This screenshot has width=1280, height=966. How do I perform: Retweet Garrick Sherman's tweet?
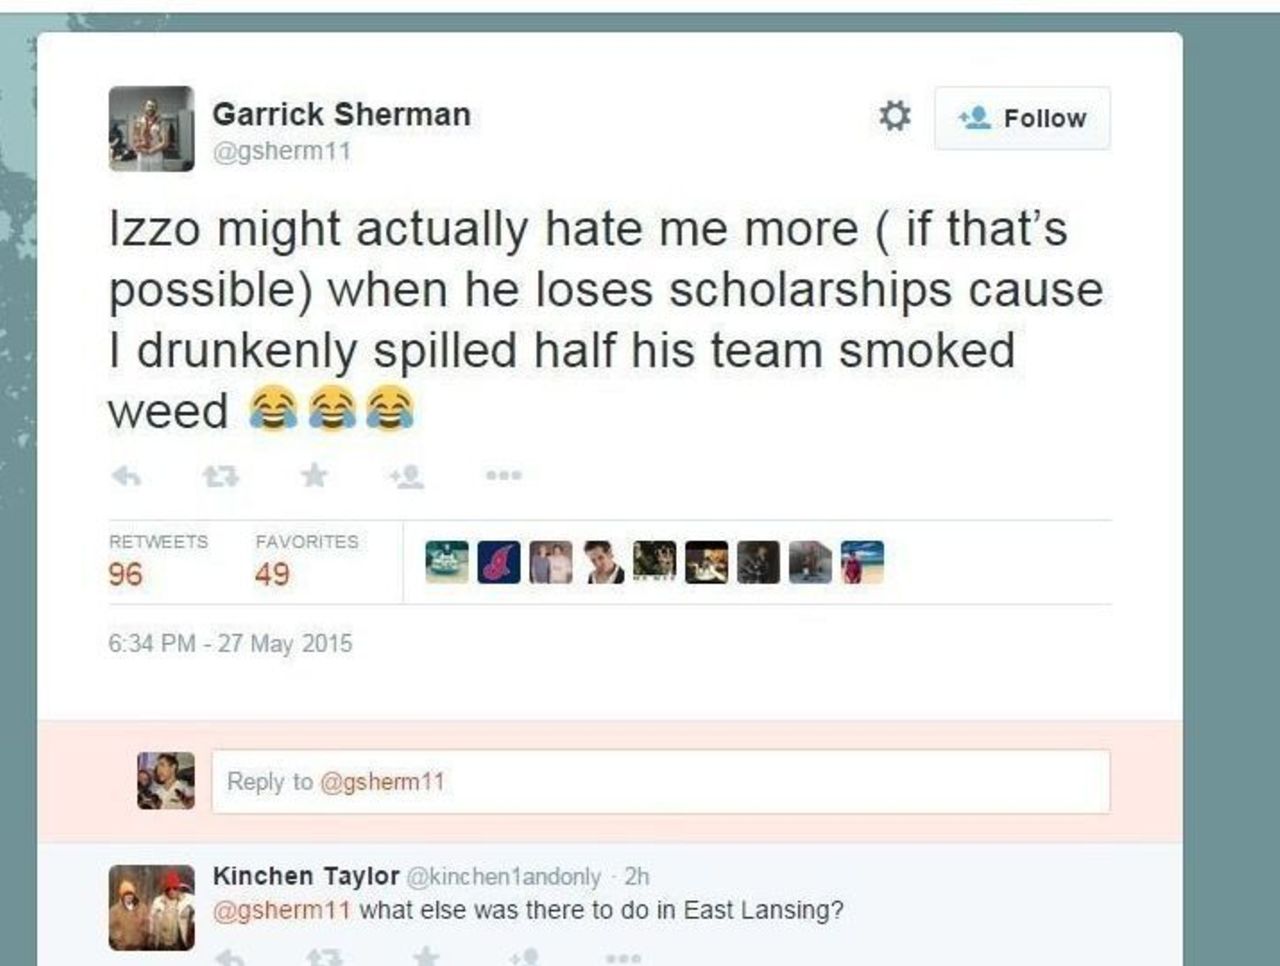(x=220, y=477)
